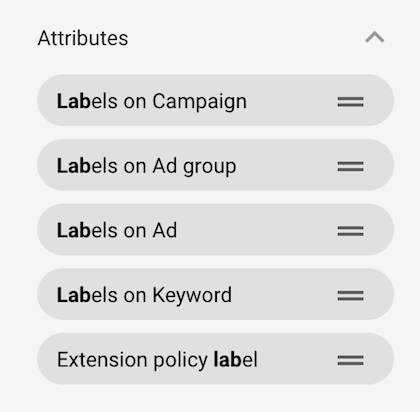The width and height of the screenshot is (420, 412).
Task: Click empty space inside the Labels on Ad chip
Action: (x=257, y=230)
